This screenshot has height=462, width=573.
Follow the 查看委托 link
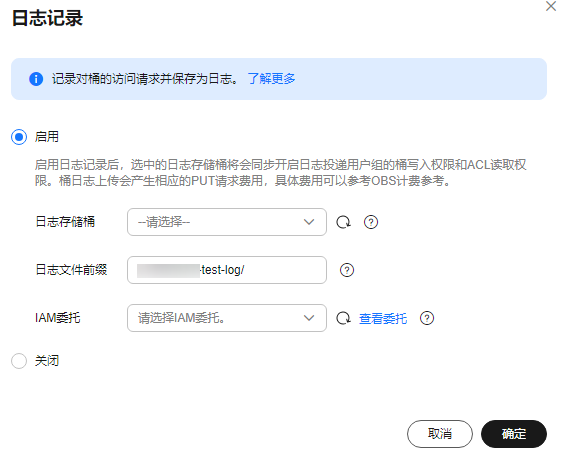tap(383, 318)
